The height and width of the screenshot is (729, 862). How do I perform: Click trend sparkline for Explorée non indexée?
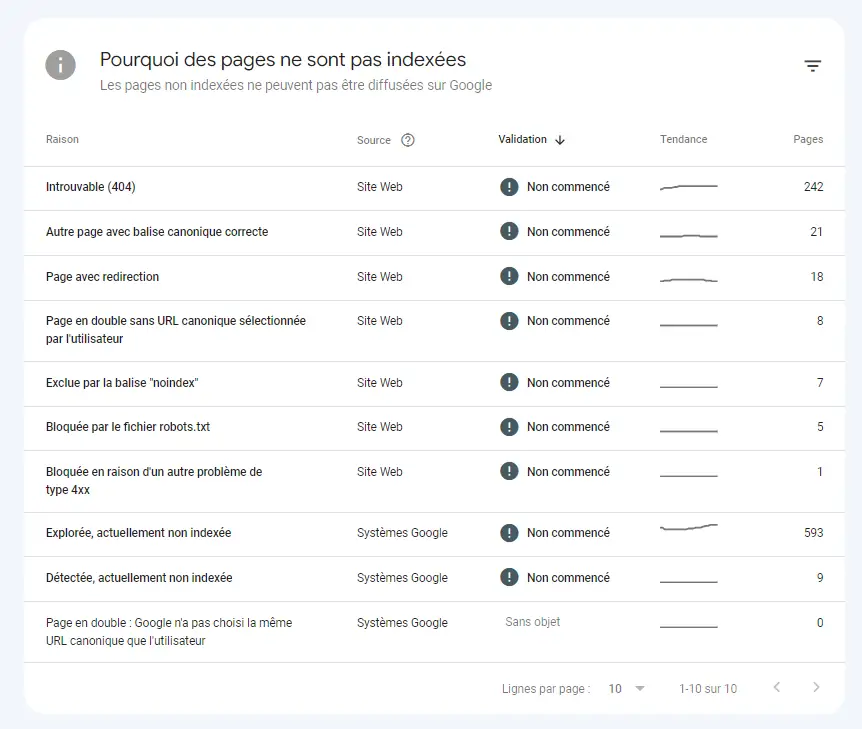688,527
